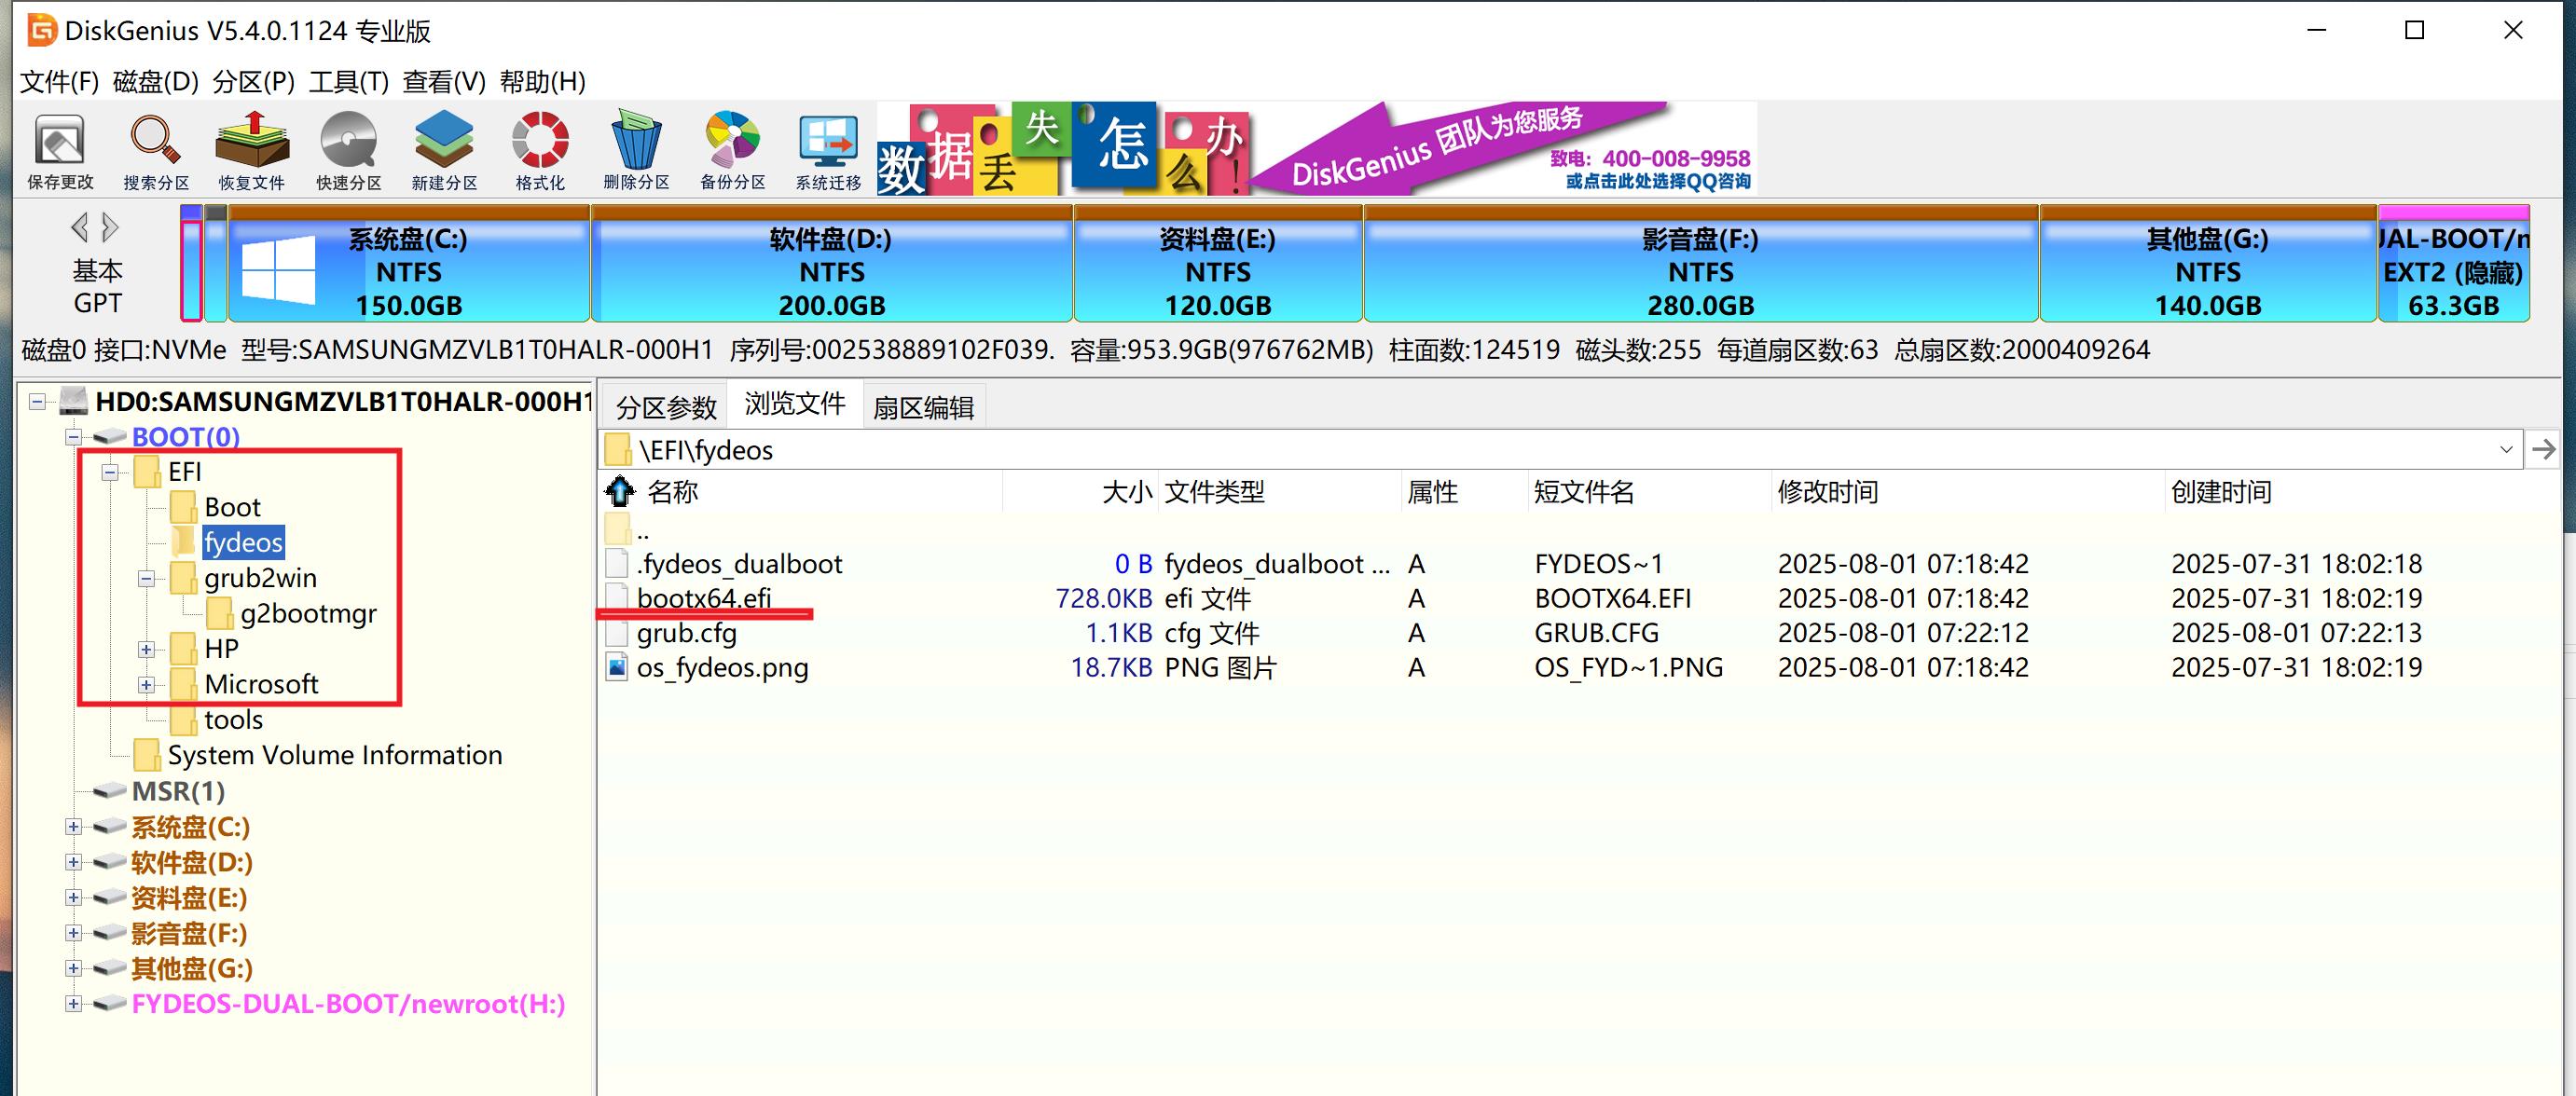Click the Search Partition (搜索分区) magnifier icon
This screenshot has height=1096, width=2576.
156,150
